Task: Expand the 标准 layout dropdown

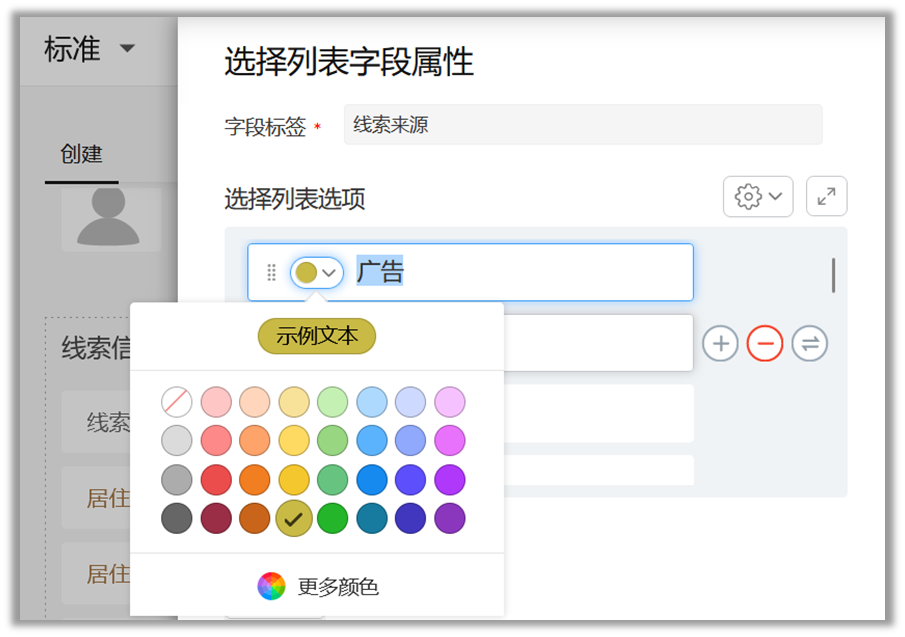Action: coord(126,49)
